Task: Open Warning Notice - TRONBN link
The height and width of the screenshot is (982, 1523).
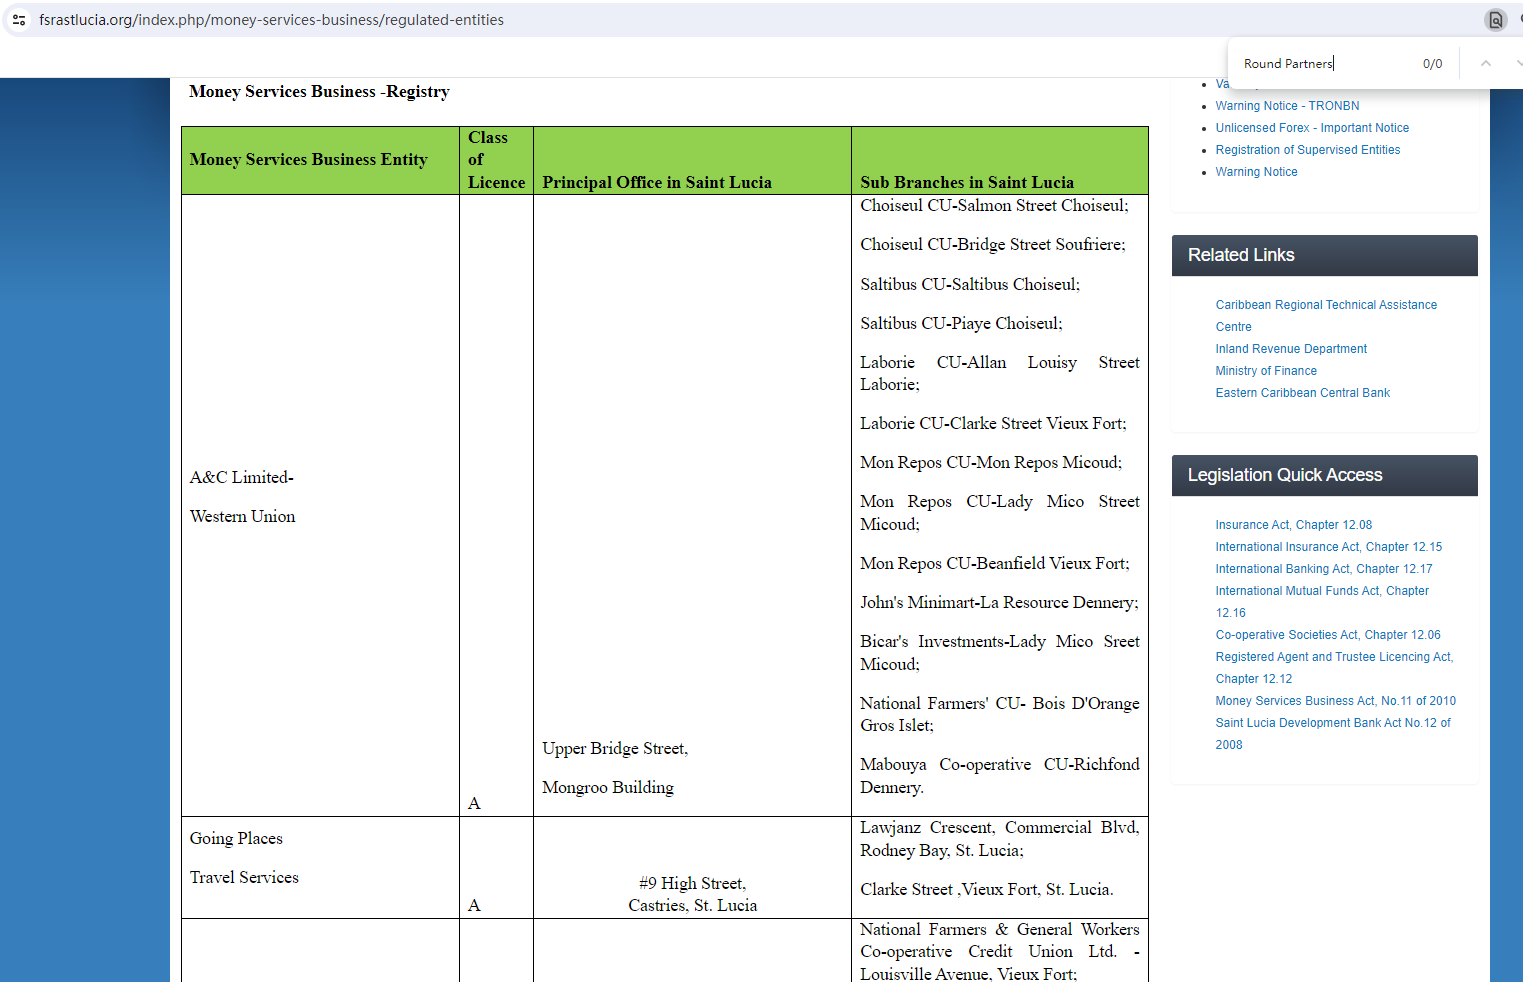Action: [1287, 106]
